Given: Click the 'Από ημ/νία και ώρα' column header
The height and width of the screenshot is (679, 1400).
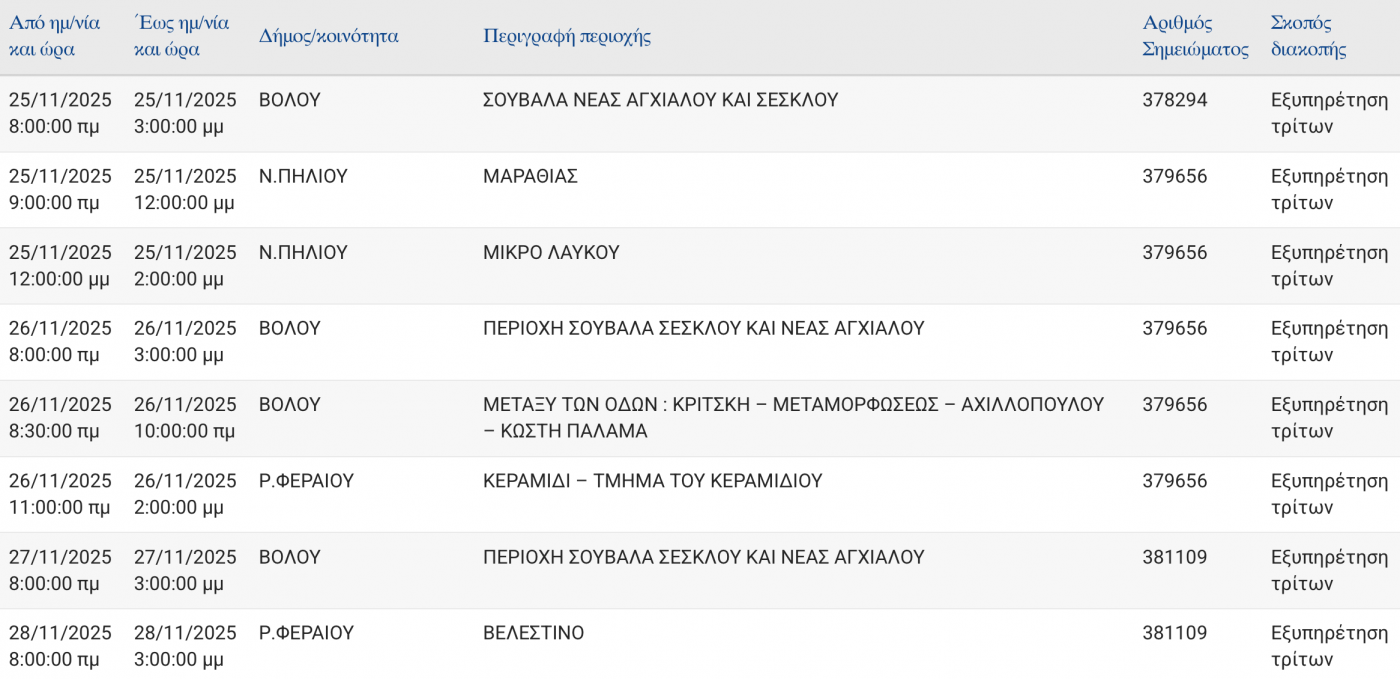Looking at the screenshot, I should pos(55,36).
